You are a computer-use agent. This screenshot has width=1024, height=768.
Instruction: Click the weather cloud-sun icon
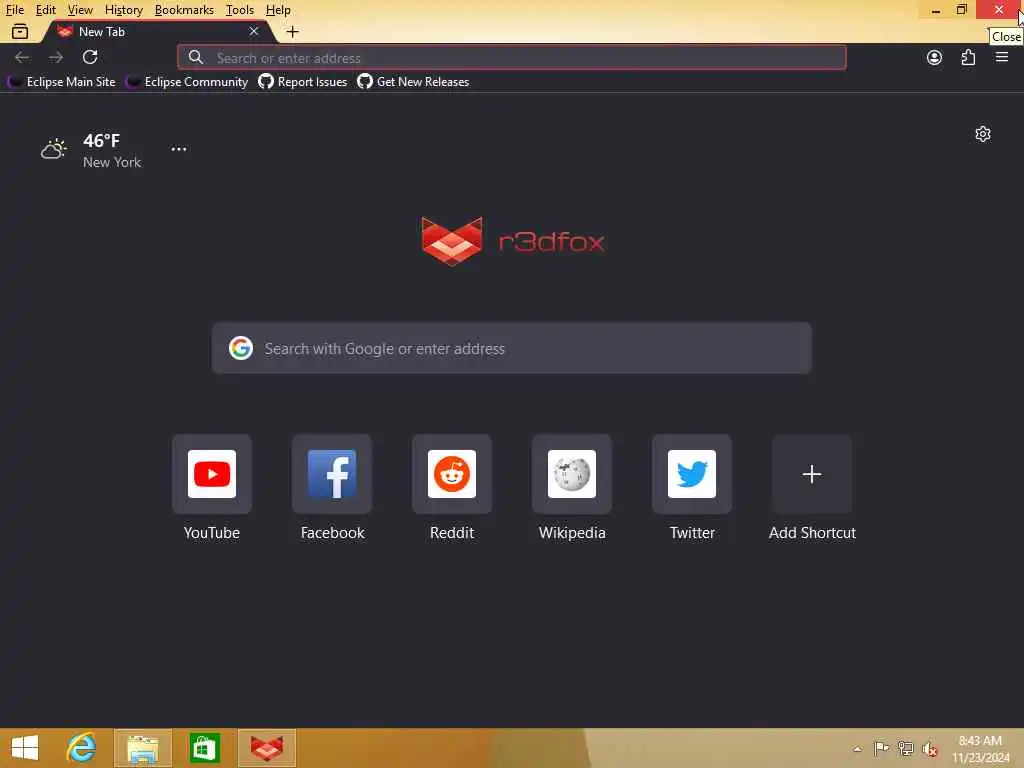(54, 150)
